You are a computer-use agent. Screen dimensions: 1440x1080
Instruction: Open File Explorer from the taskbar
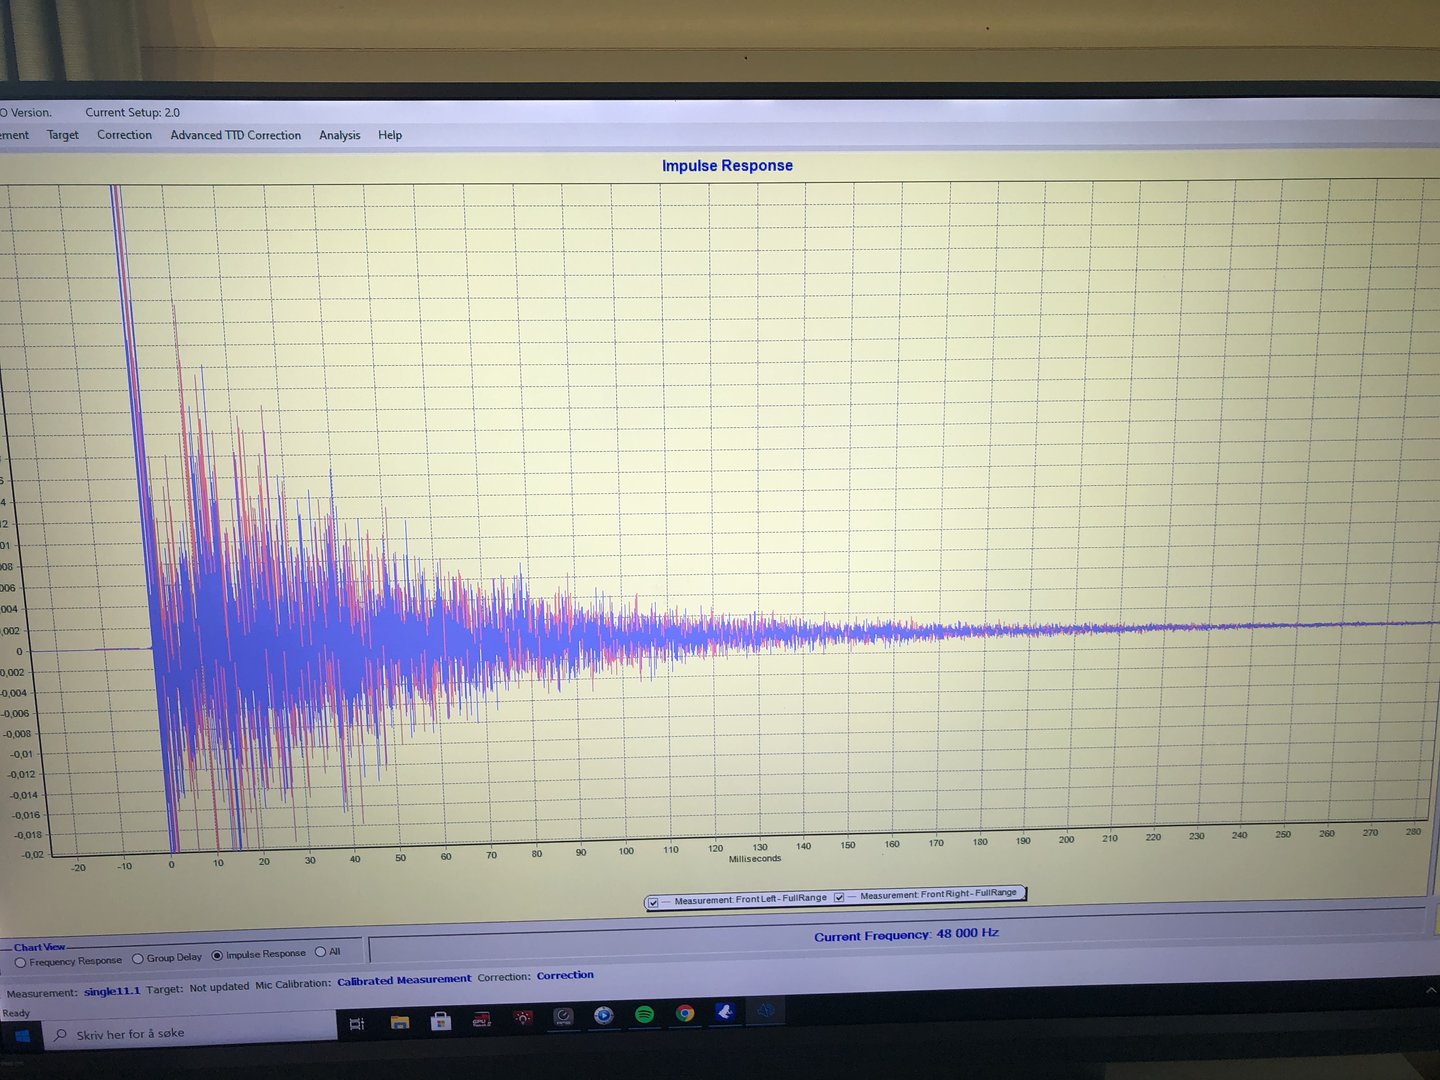tap(400, 1022)
